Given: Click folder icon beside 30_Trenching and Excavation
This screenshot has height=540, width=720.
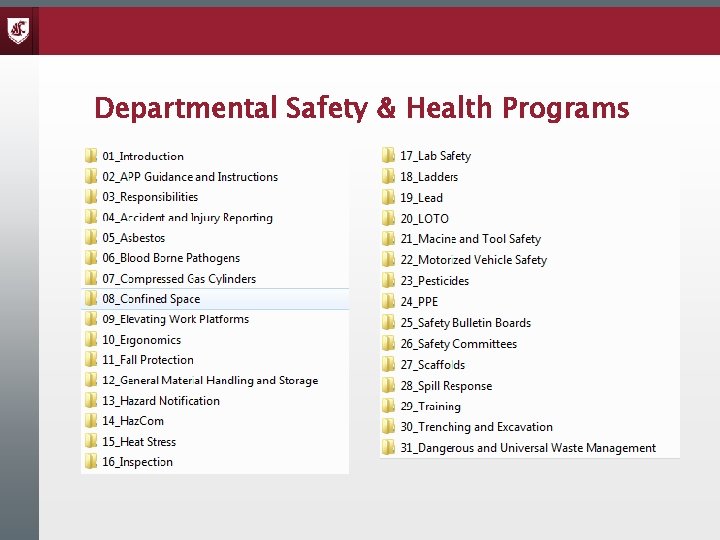Looking at the screenshot, I should [388, 427].
